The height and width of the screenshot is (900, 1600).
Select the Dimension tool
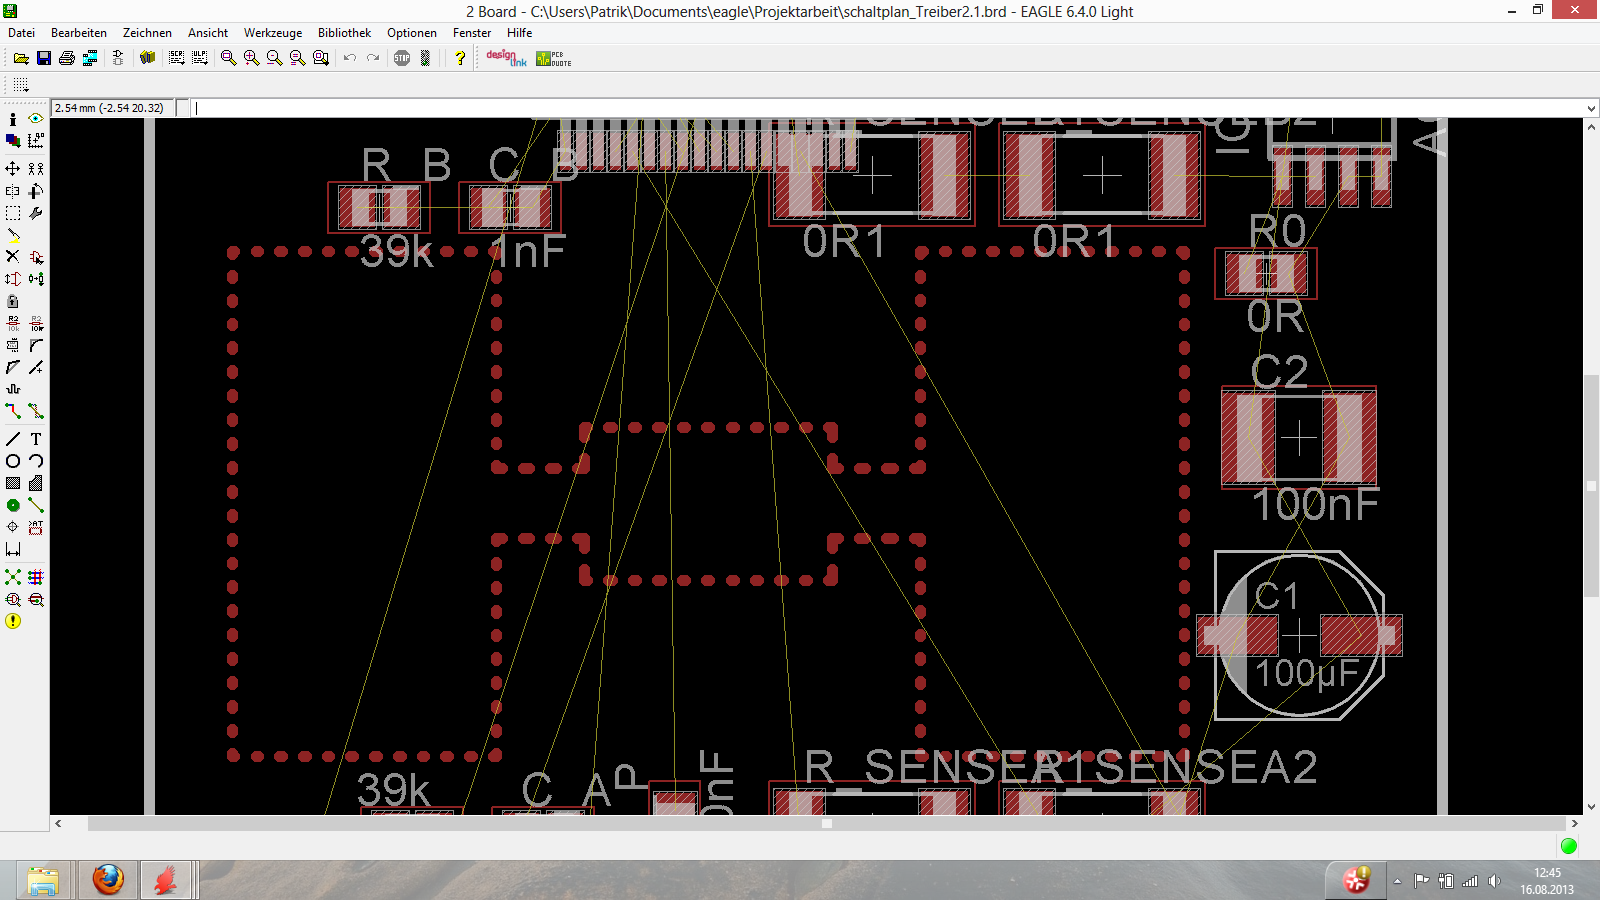[x=13, y=549]
